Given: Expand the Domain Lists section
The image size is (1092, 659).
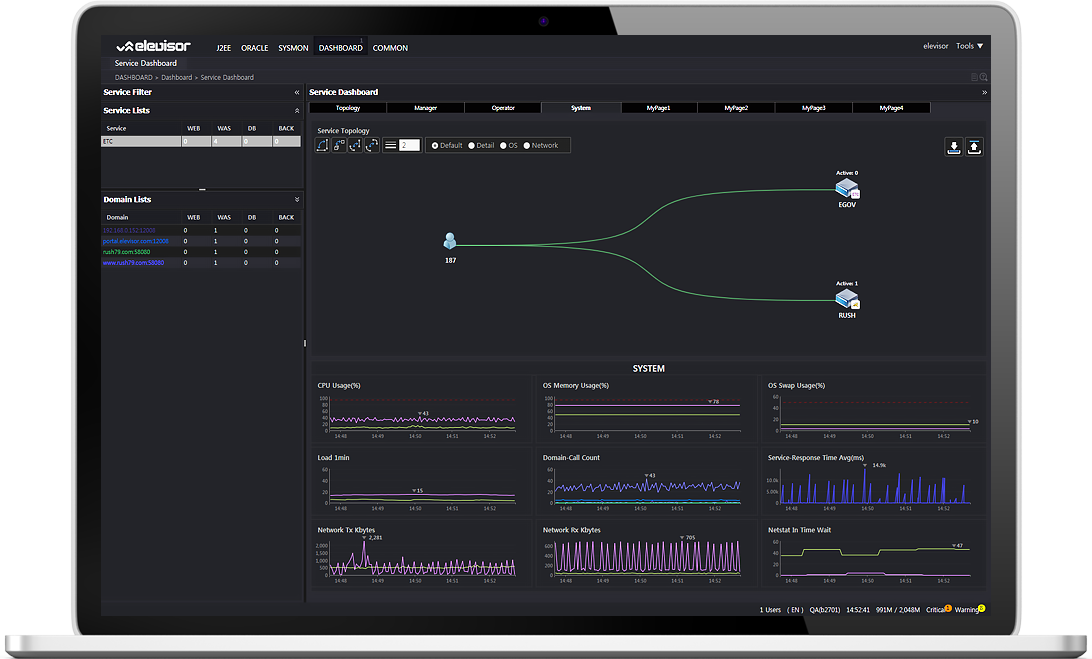Looking at the screenshot, I should 297,199.
